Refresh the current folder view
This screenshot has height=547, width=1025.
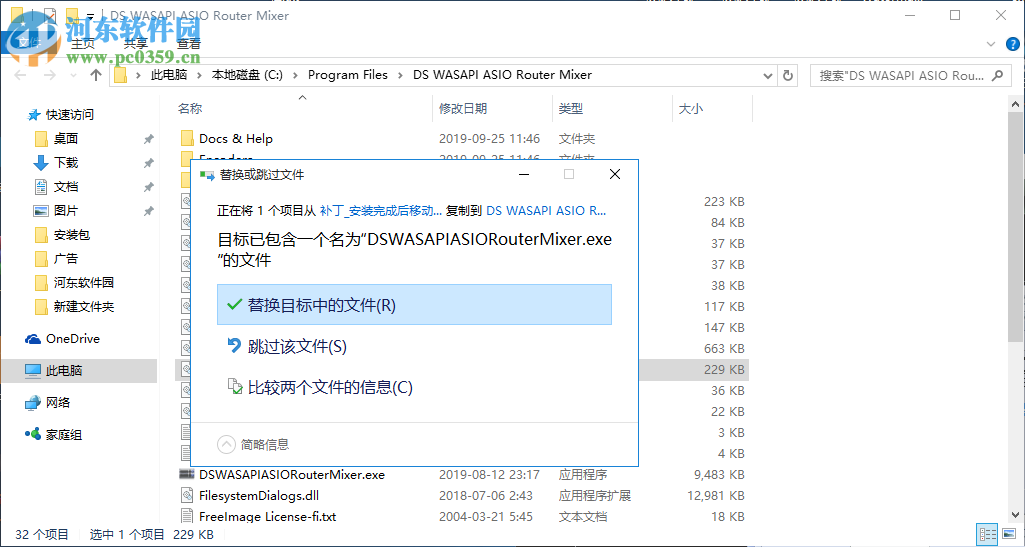pos(788,76)
